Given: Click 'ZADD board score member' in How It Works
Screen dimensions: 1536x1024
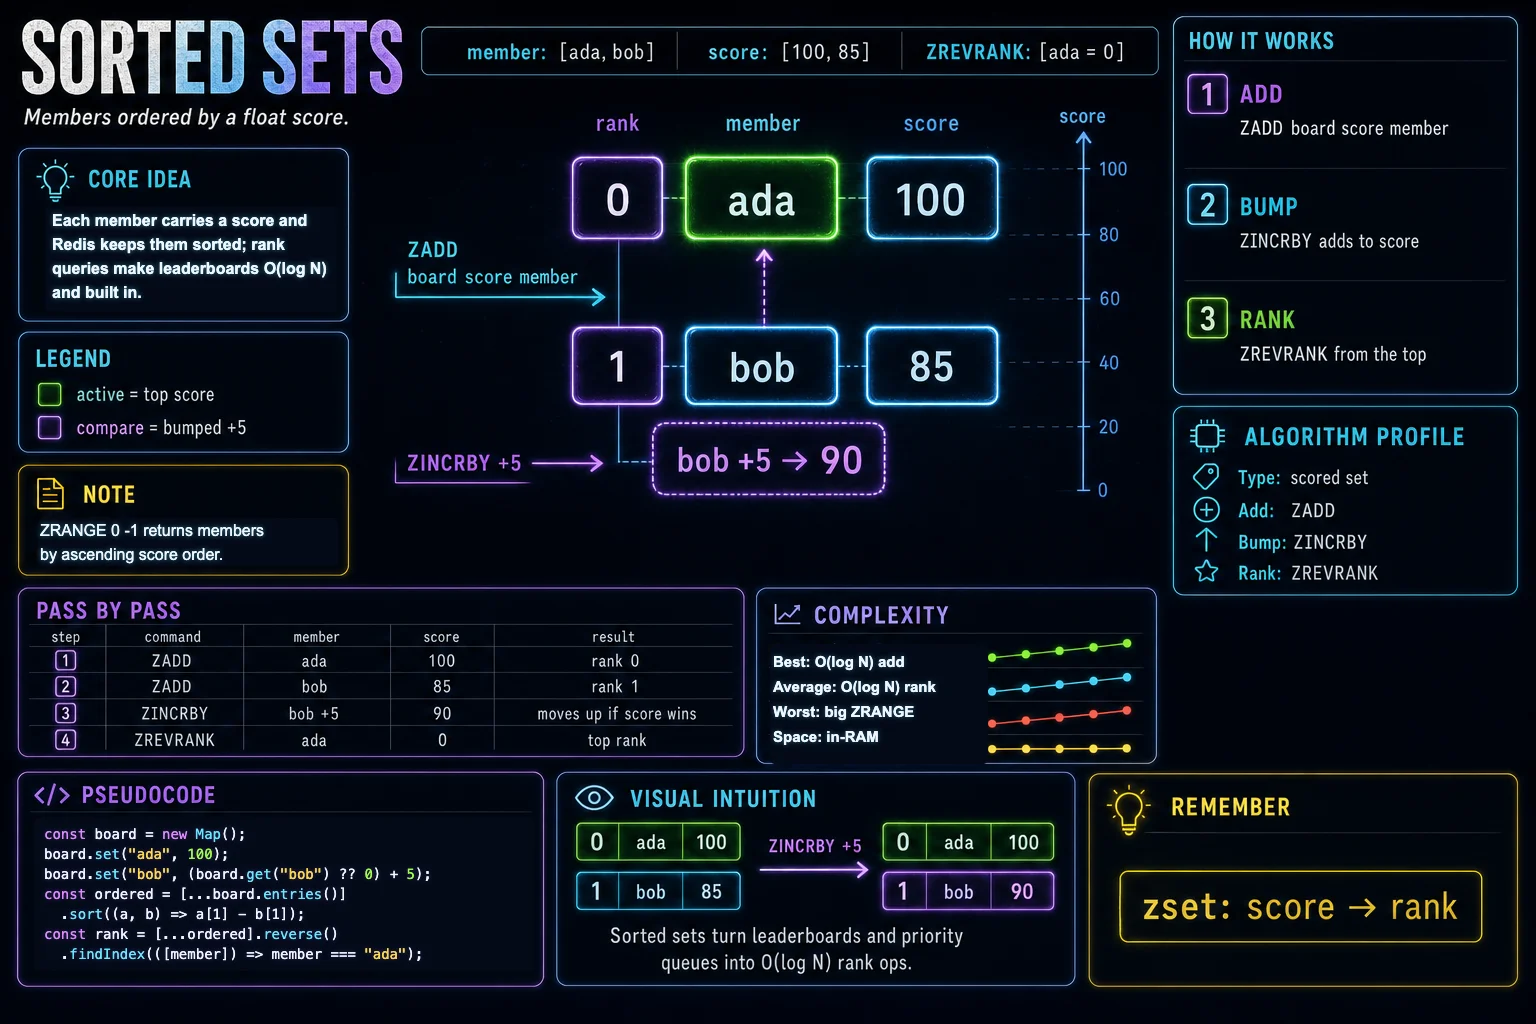Looking at the screenshot, I should [1343, 128].
